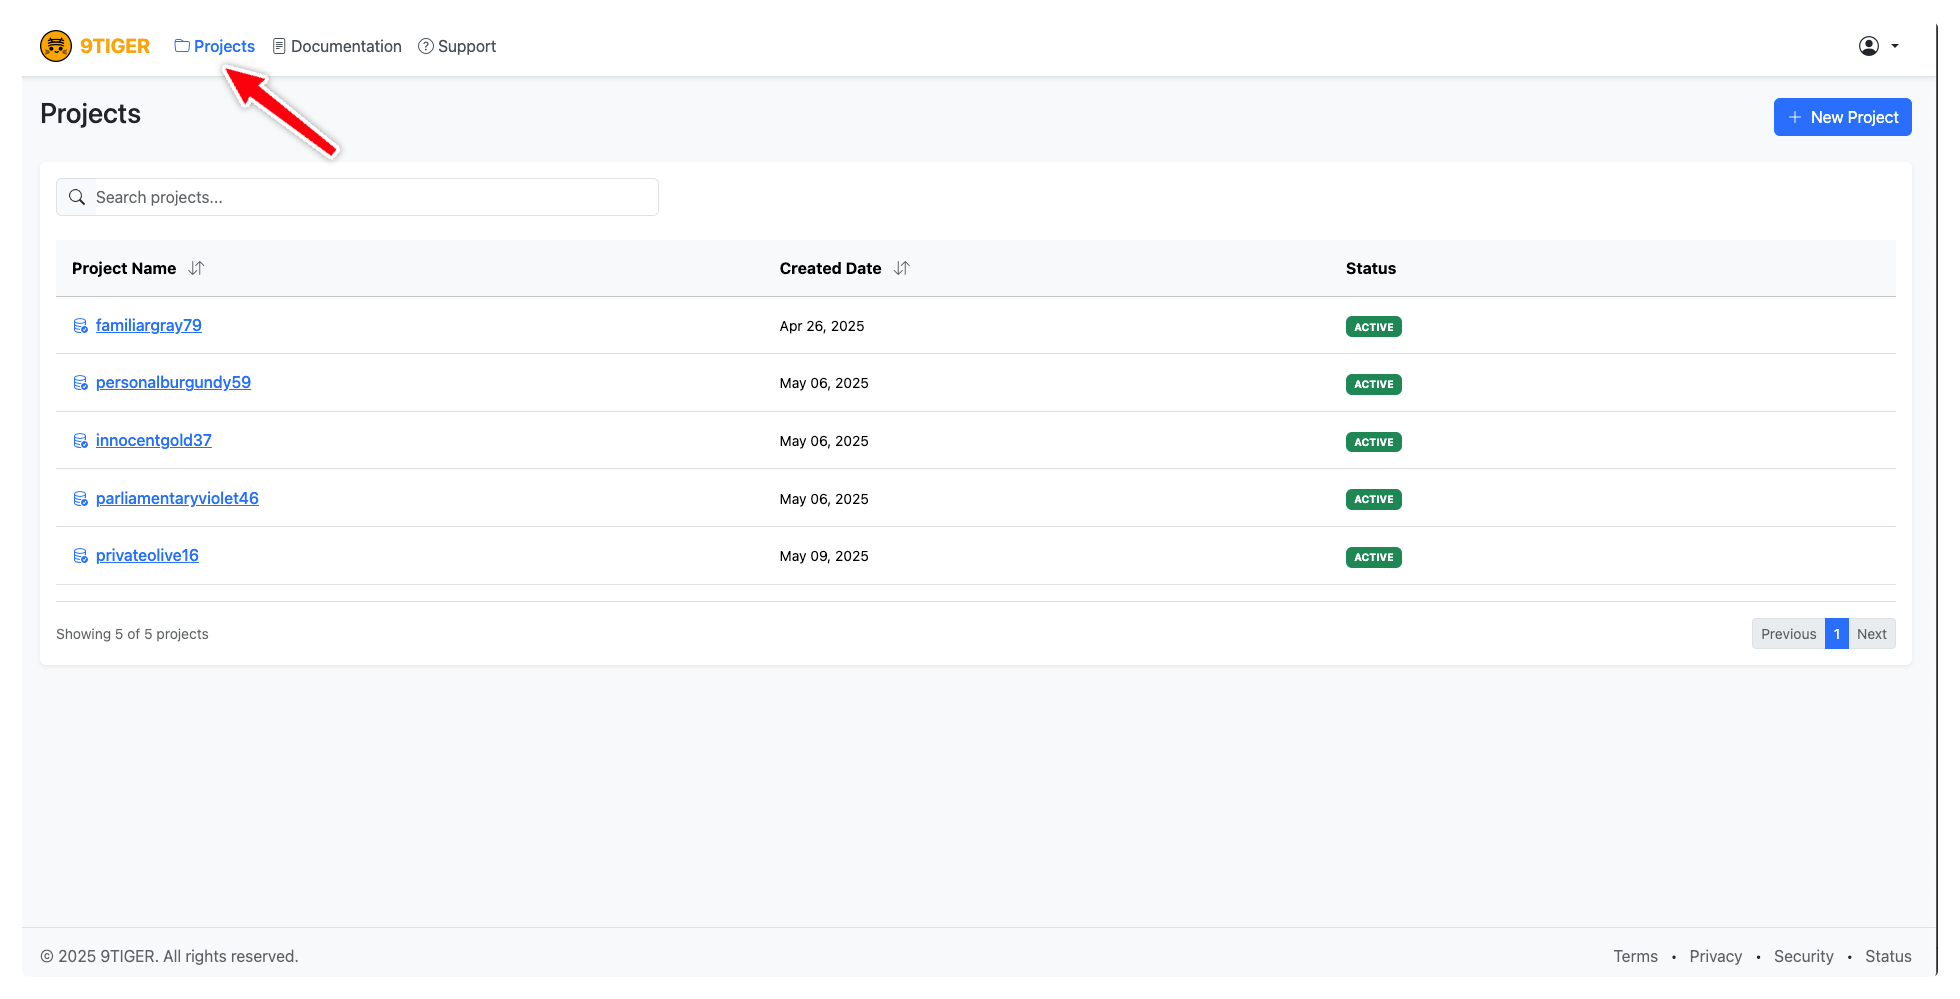1960x999 pixels.
Task: Click database icon beside innocentgold37
Action: (81, 441)
